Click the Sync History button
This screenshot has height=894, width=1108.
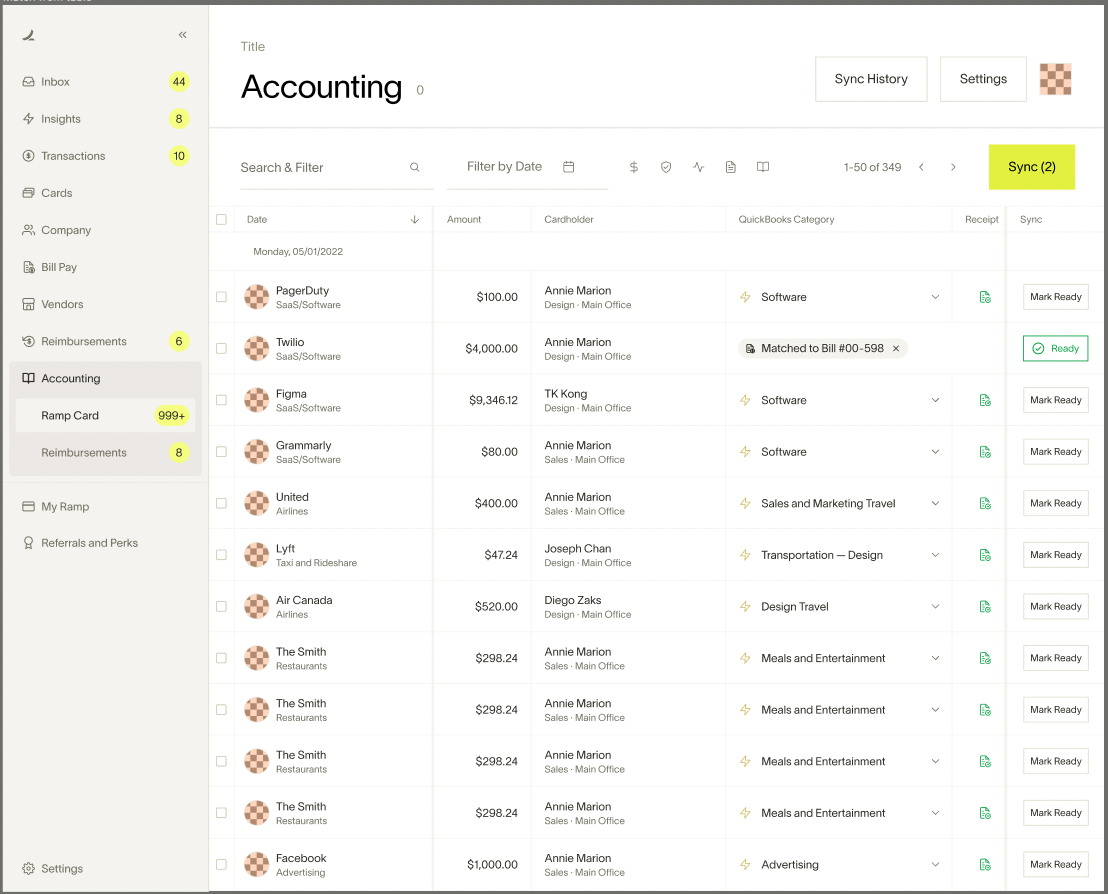(871, 79)
